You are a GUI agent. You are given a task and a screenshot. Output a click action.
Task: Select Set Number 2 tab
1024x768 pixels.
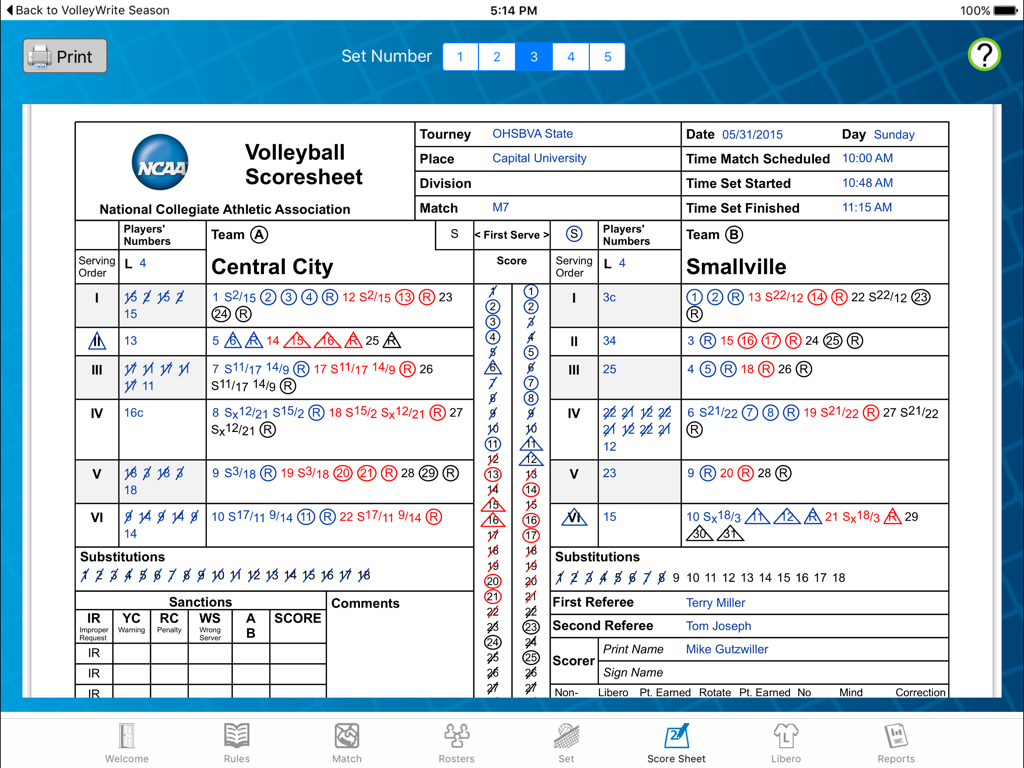coord(497,57)
